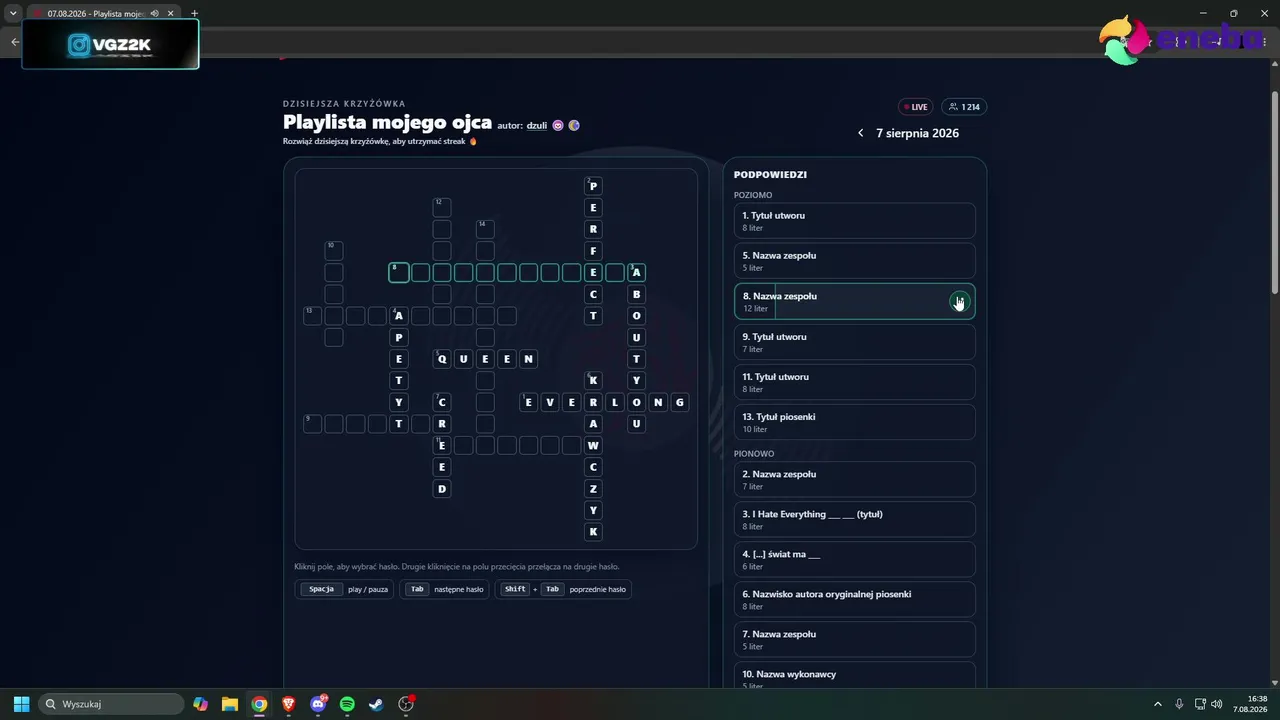1280x720 pixels.
Task: Select clue 4. świat ma
Action: point(854,560)
